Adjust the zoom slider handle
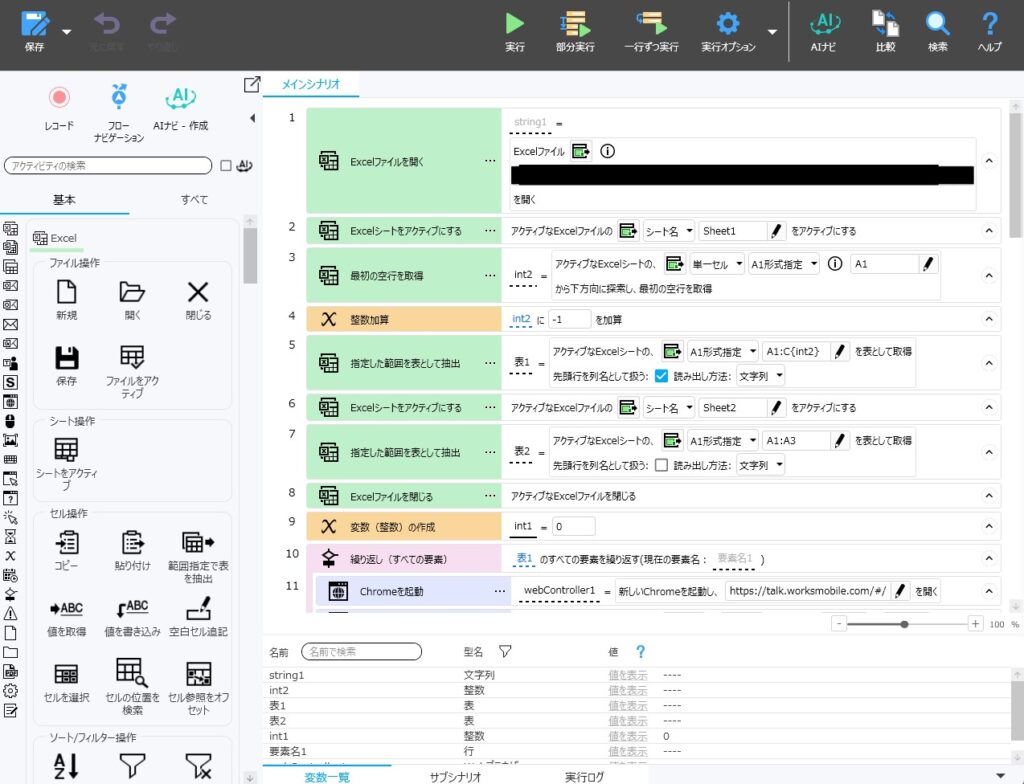The width and height of the screenshot is (1024, 784). point(904,624)
